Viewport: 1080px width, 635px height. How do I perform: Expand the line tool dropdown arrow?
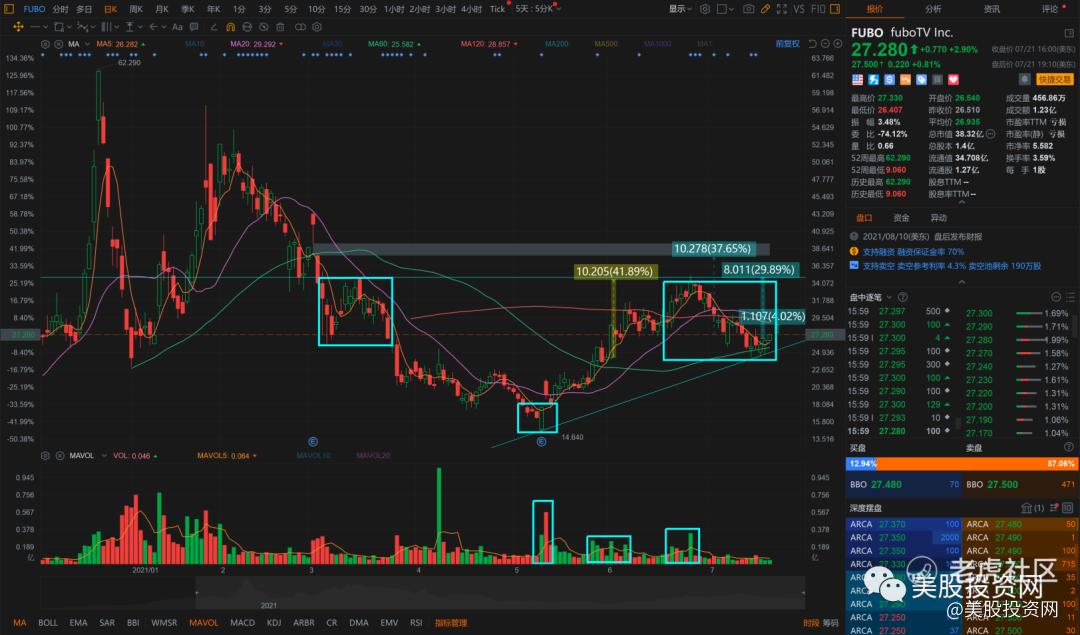(45, 27)
